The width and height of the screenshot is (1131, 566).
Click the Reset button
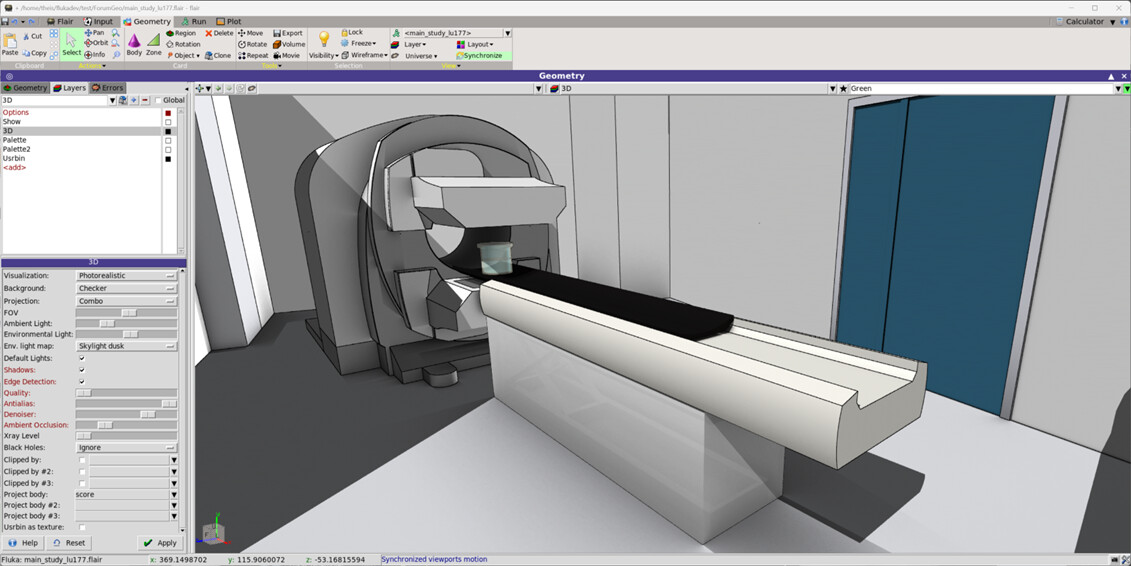point(69,543)
